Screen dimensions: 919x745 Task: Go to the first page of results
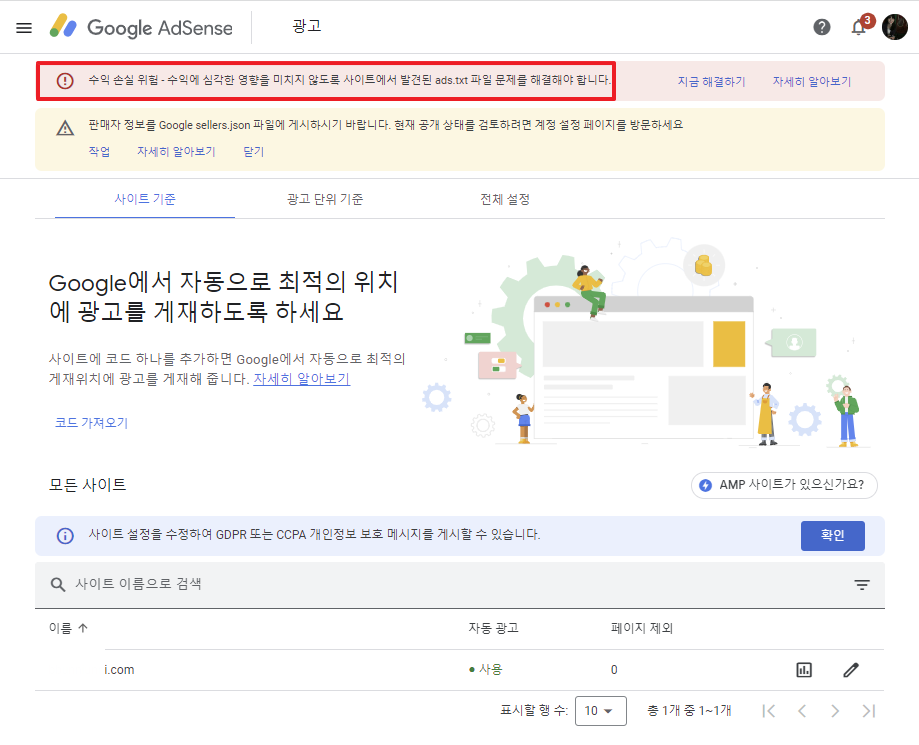tap(769, 711)
